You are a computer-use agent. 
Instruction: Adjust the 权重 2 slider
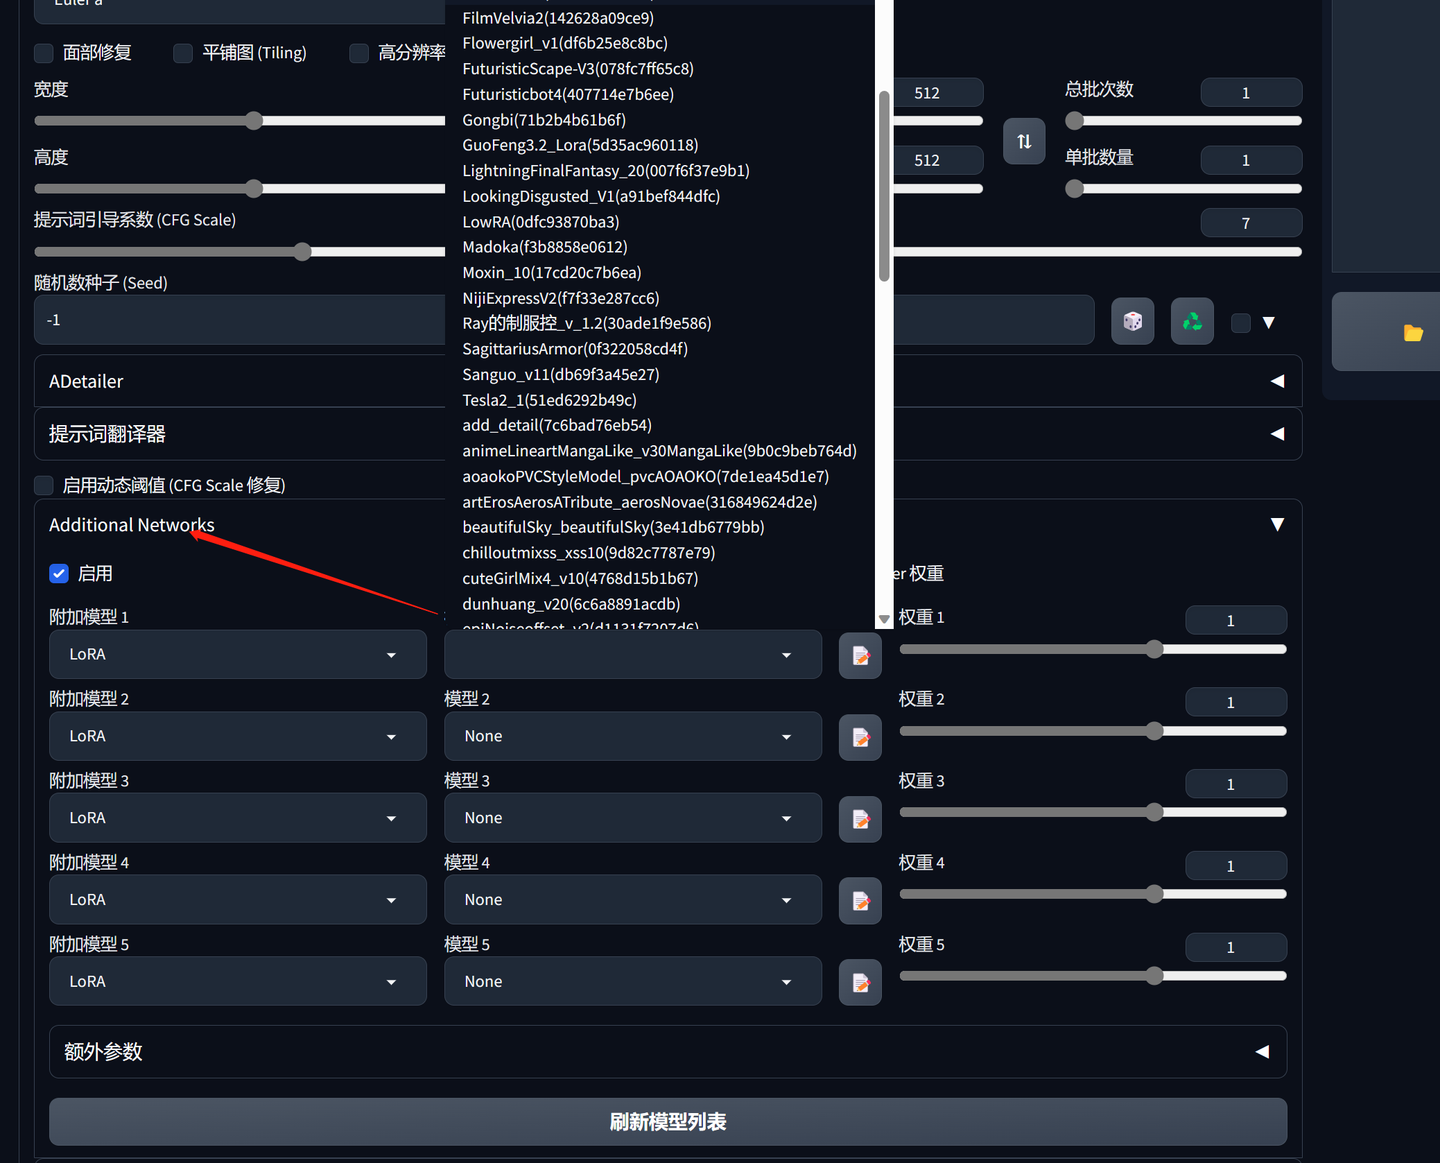1093,732
